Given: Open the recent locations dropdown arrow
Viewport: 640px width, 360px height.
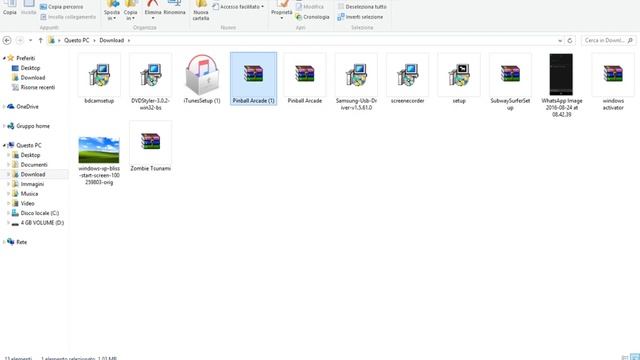Looking at the screenshot, I should pyautogui.click(x=30, y=40).
